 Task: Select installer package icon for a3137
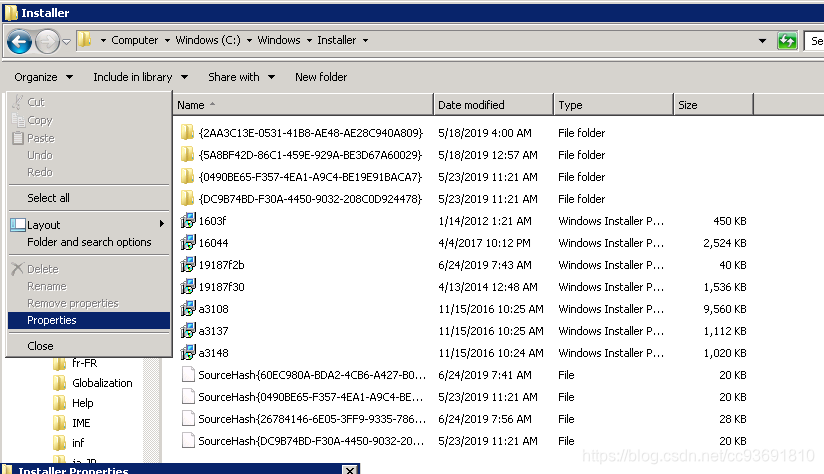(188, 331)
